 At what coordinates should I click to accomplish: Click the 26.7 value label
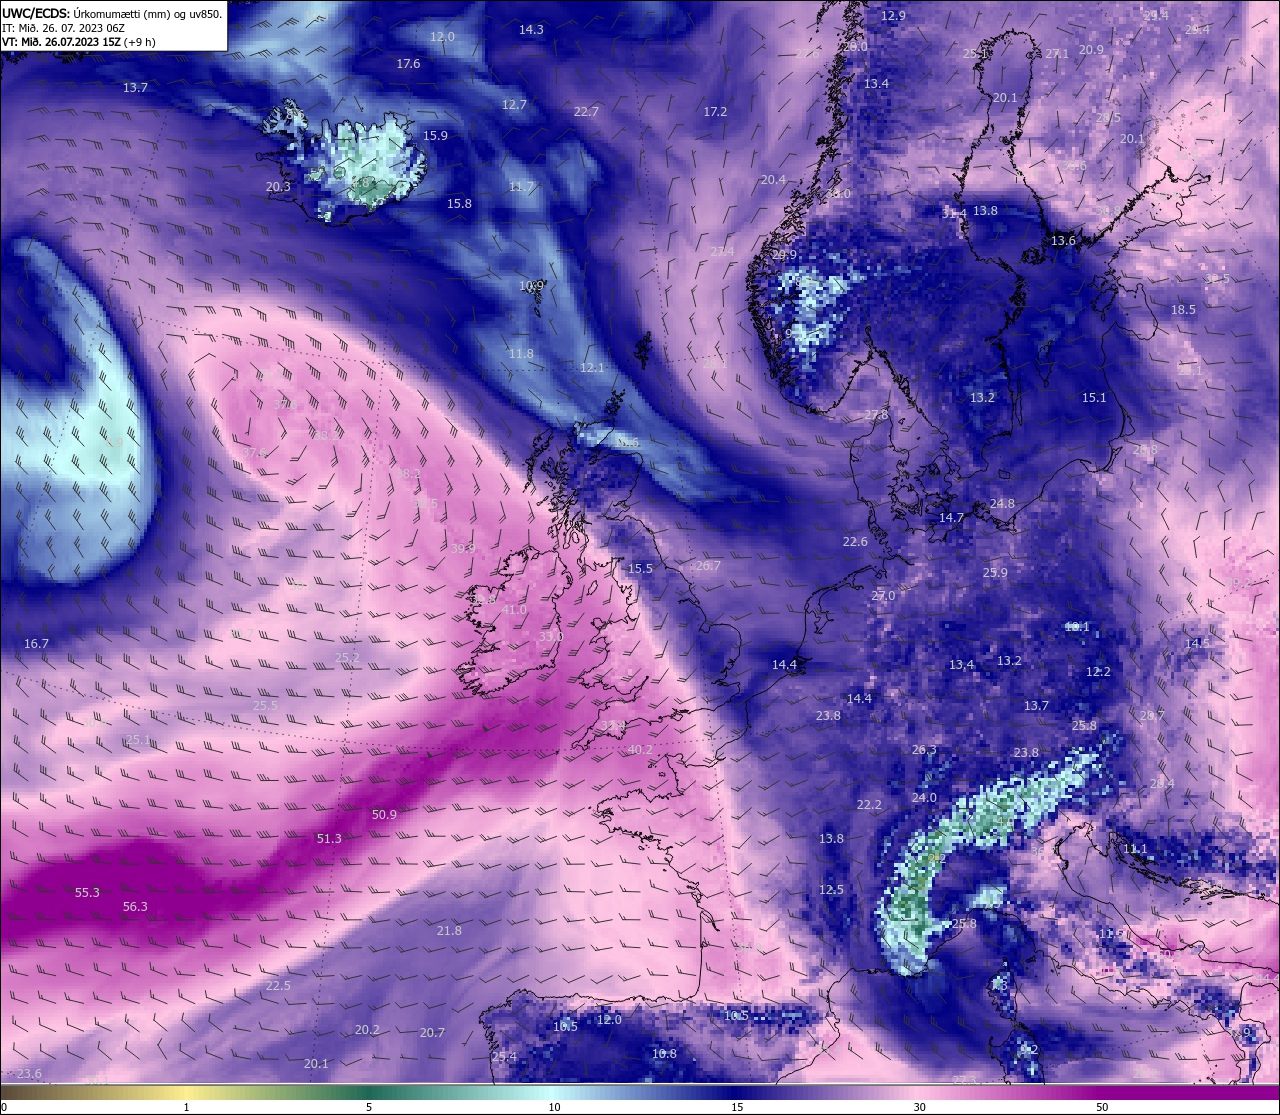click(707, 565)
